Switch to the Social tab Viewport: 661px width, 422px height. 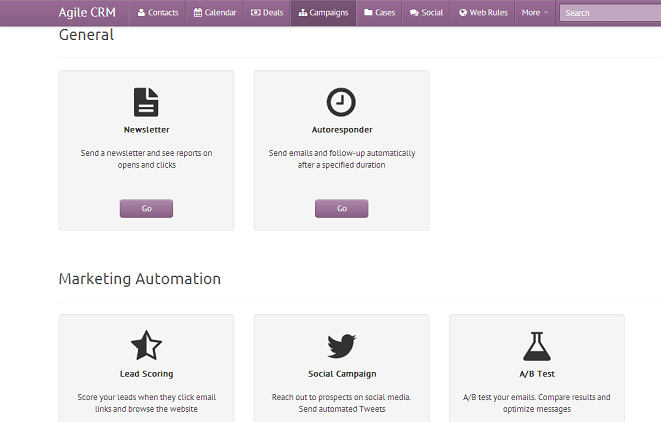pyautogui.click(x=426, y=13)
